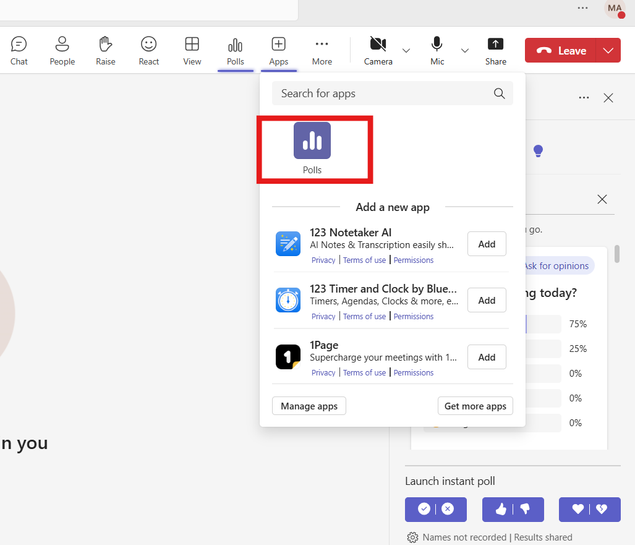Image resolution: width=635 pixels, height=545 pixels.
Task: Open the MA profile avatar
Action: 614,9
